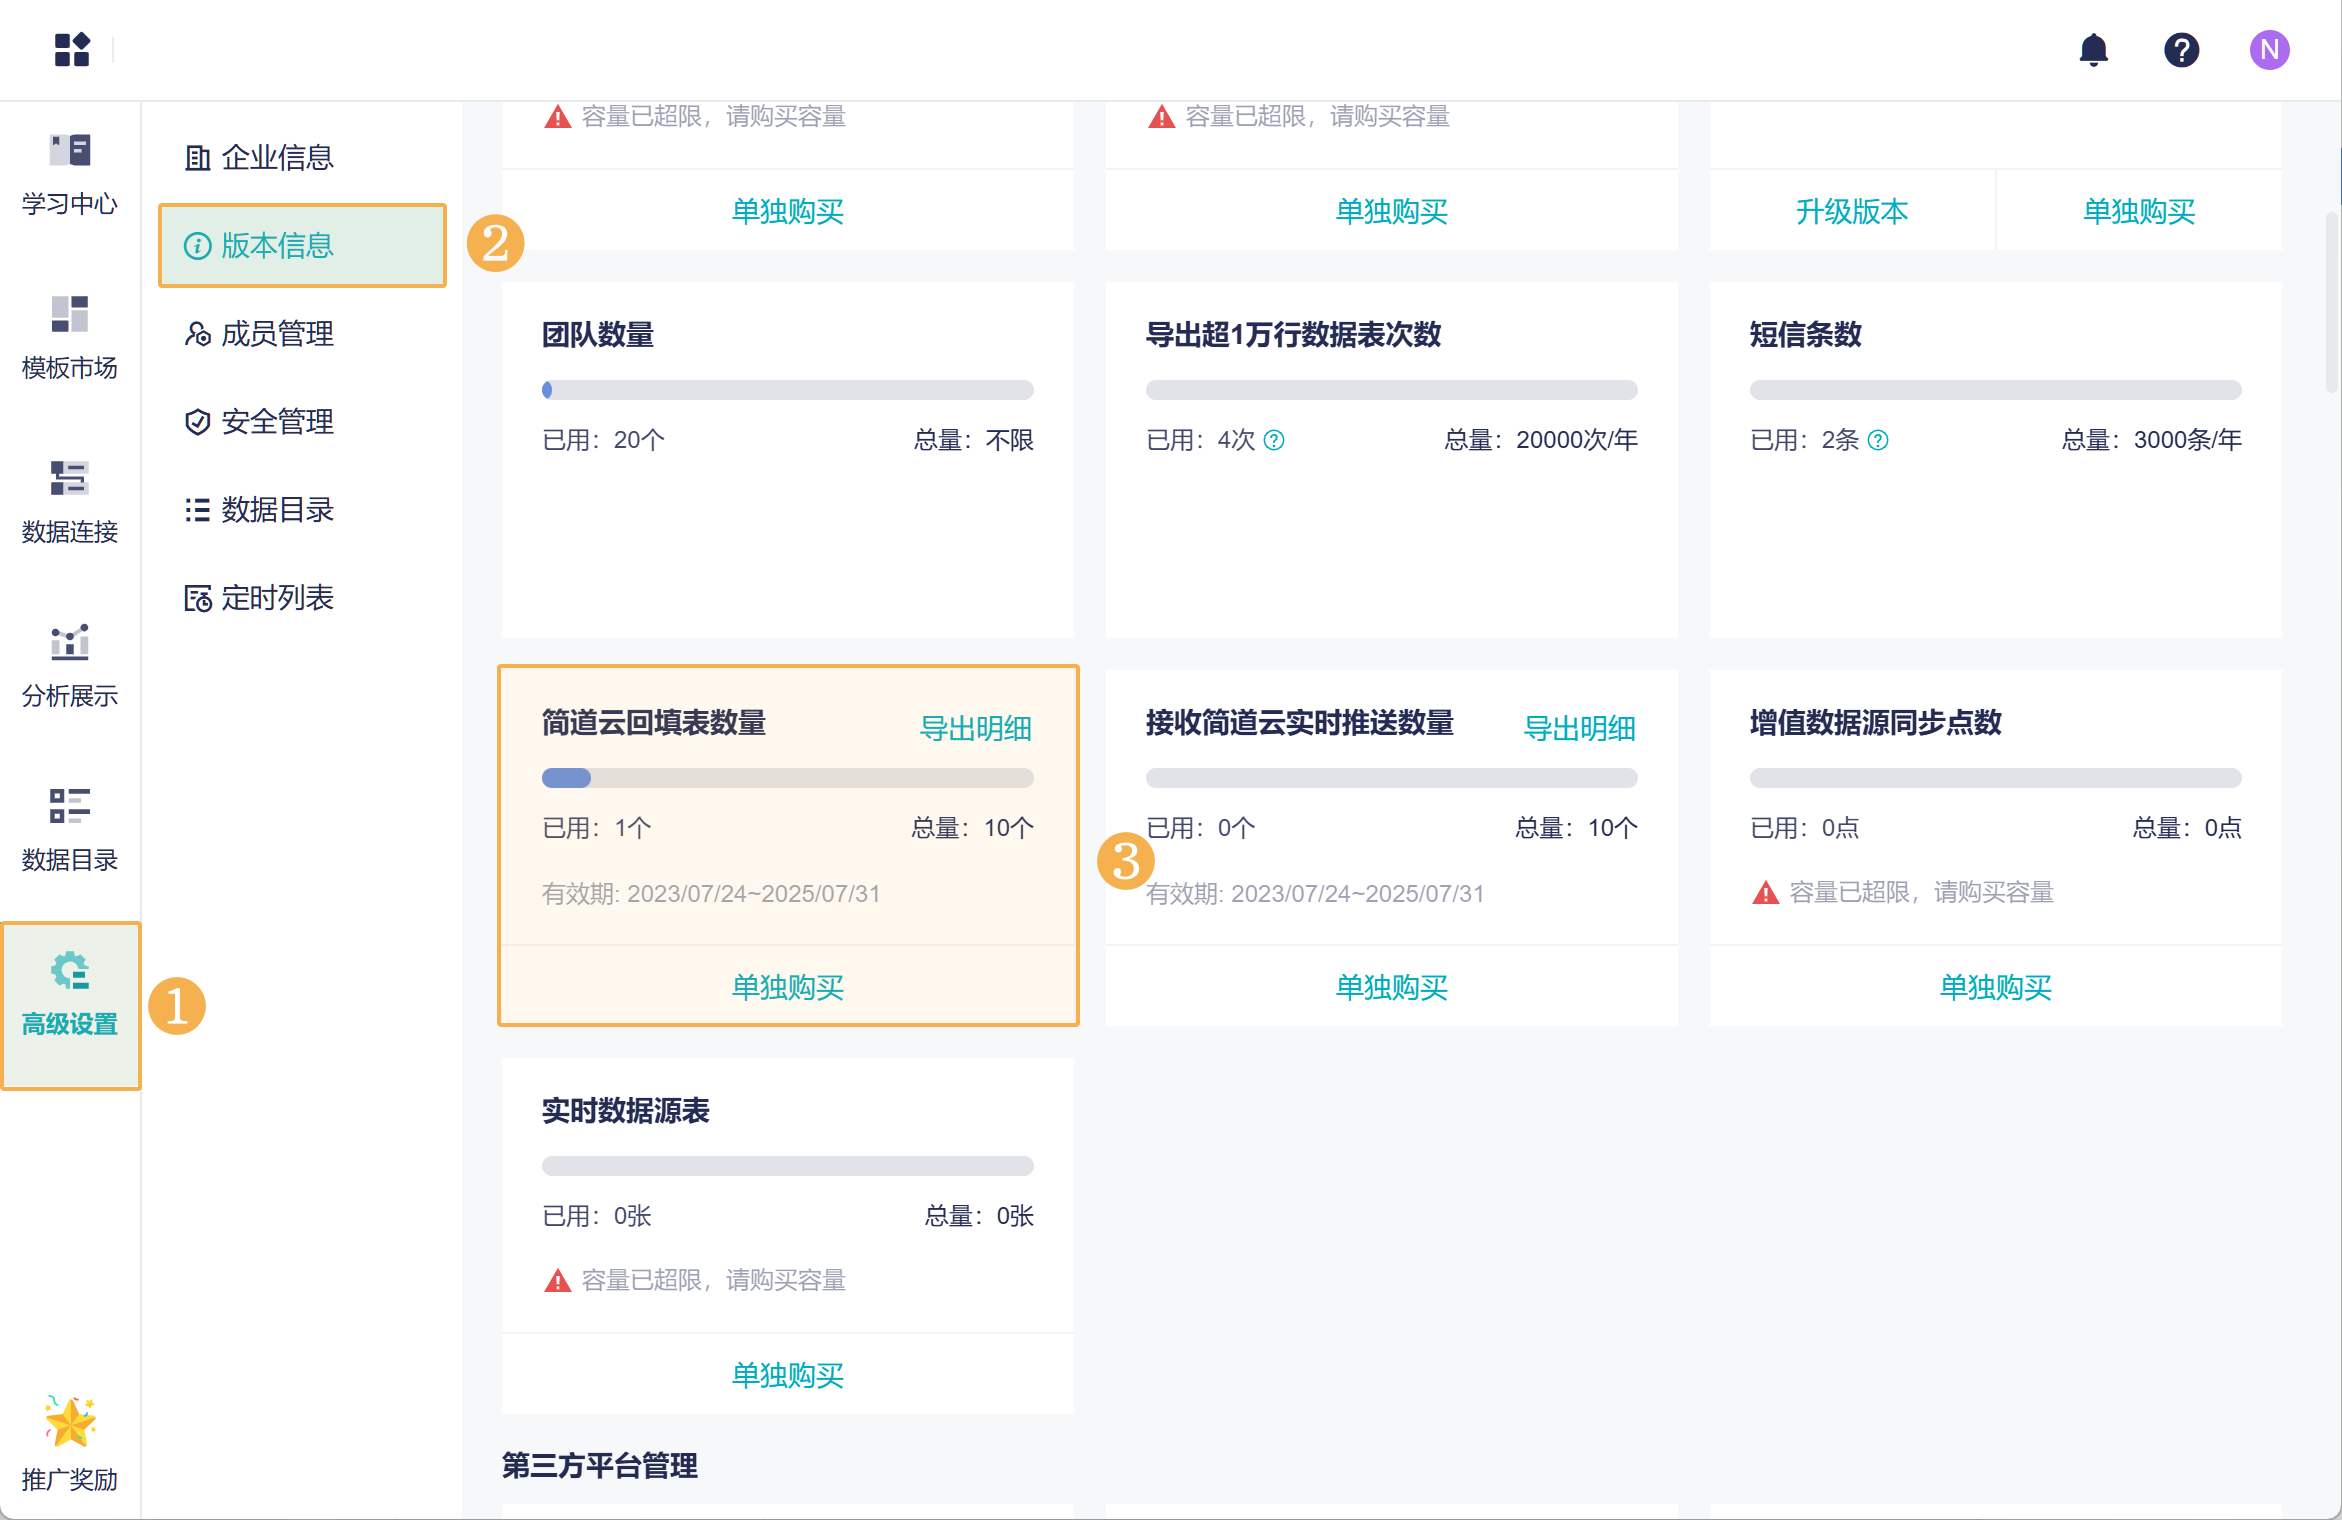The width and height of the screenshot is (2342, 1520).
Task: Click info icon beside 已用 2条
Action: pos(1878,440)
